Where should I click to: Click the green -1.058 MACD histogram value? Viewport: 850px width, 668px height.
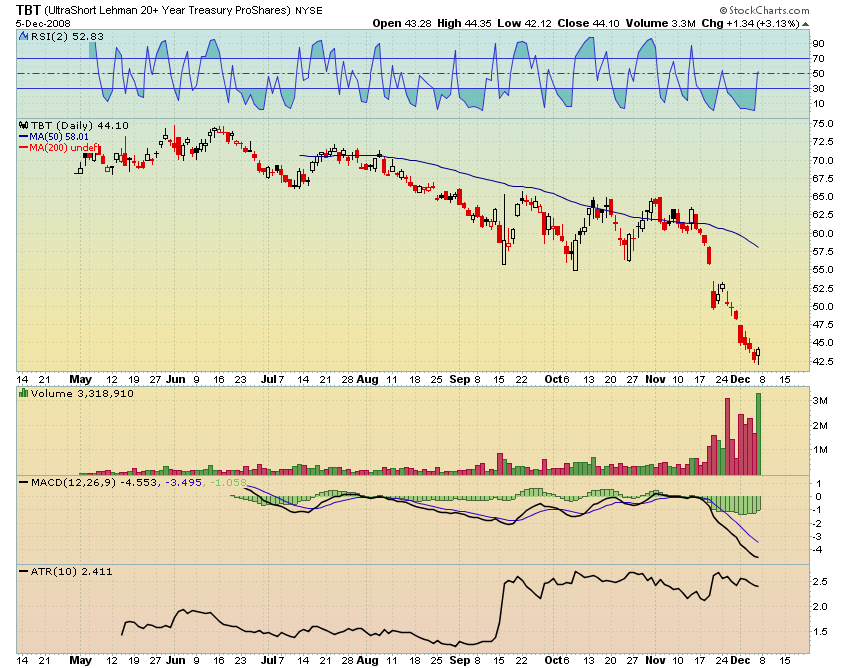tap(228, 482)
